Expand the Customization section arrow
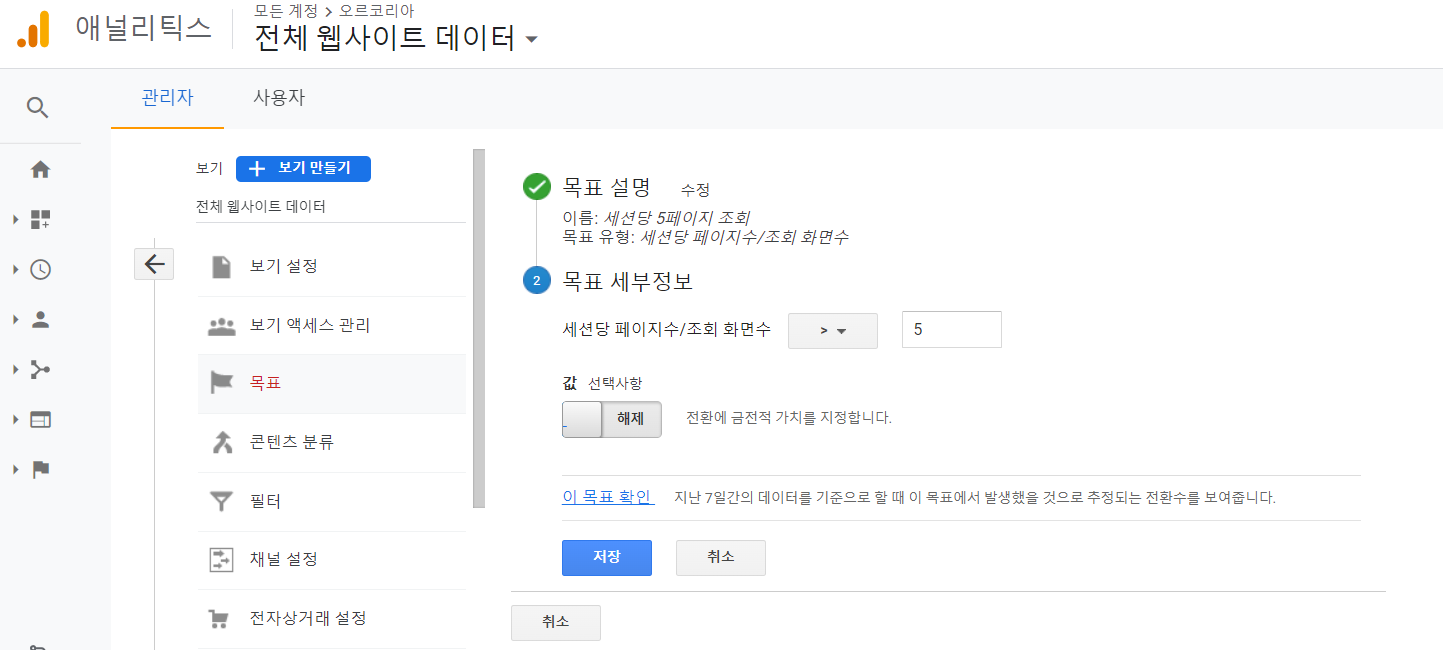1443x653 pixels. click(16, 219)
